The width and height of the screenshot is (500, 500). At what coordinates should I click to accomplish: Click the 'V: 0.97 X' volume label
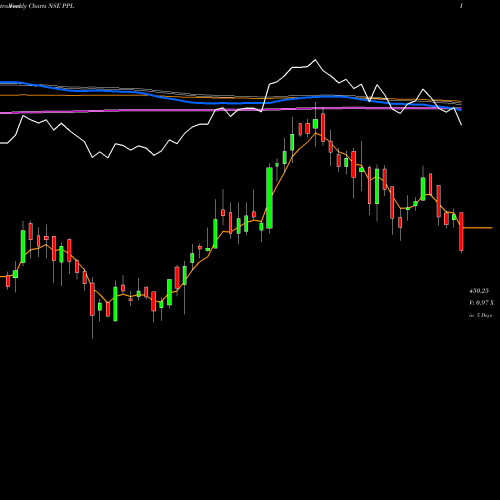tap(482, 303)
